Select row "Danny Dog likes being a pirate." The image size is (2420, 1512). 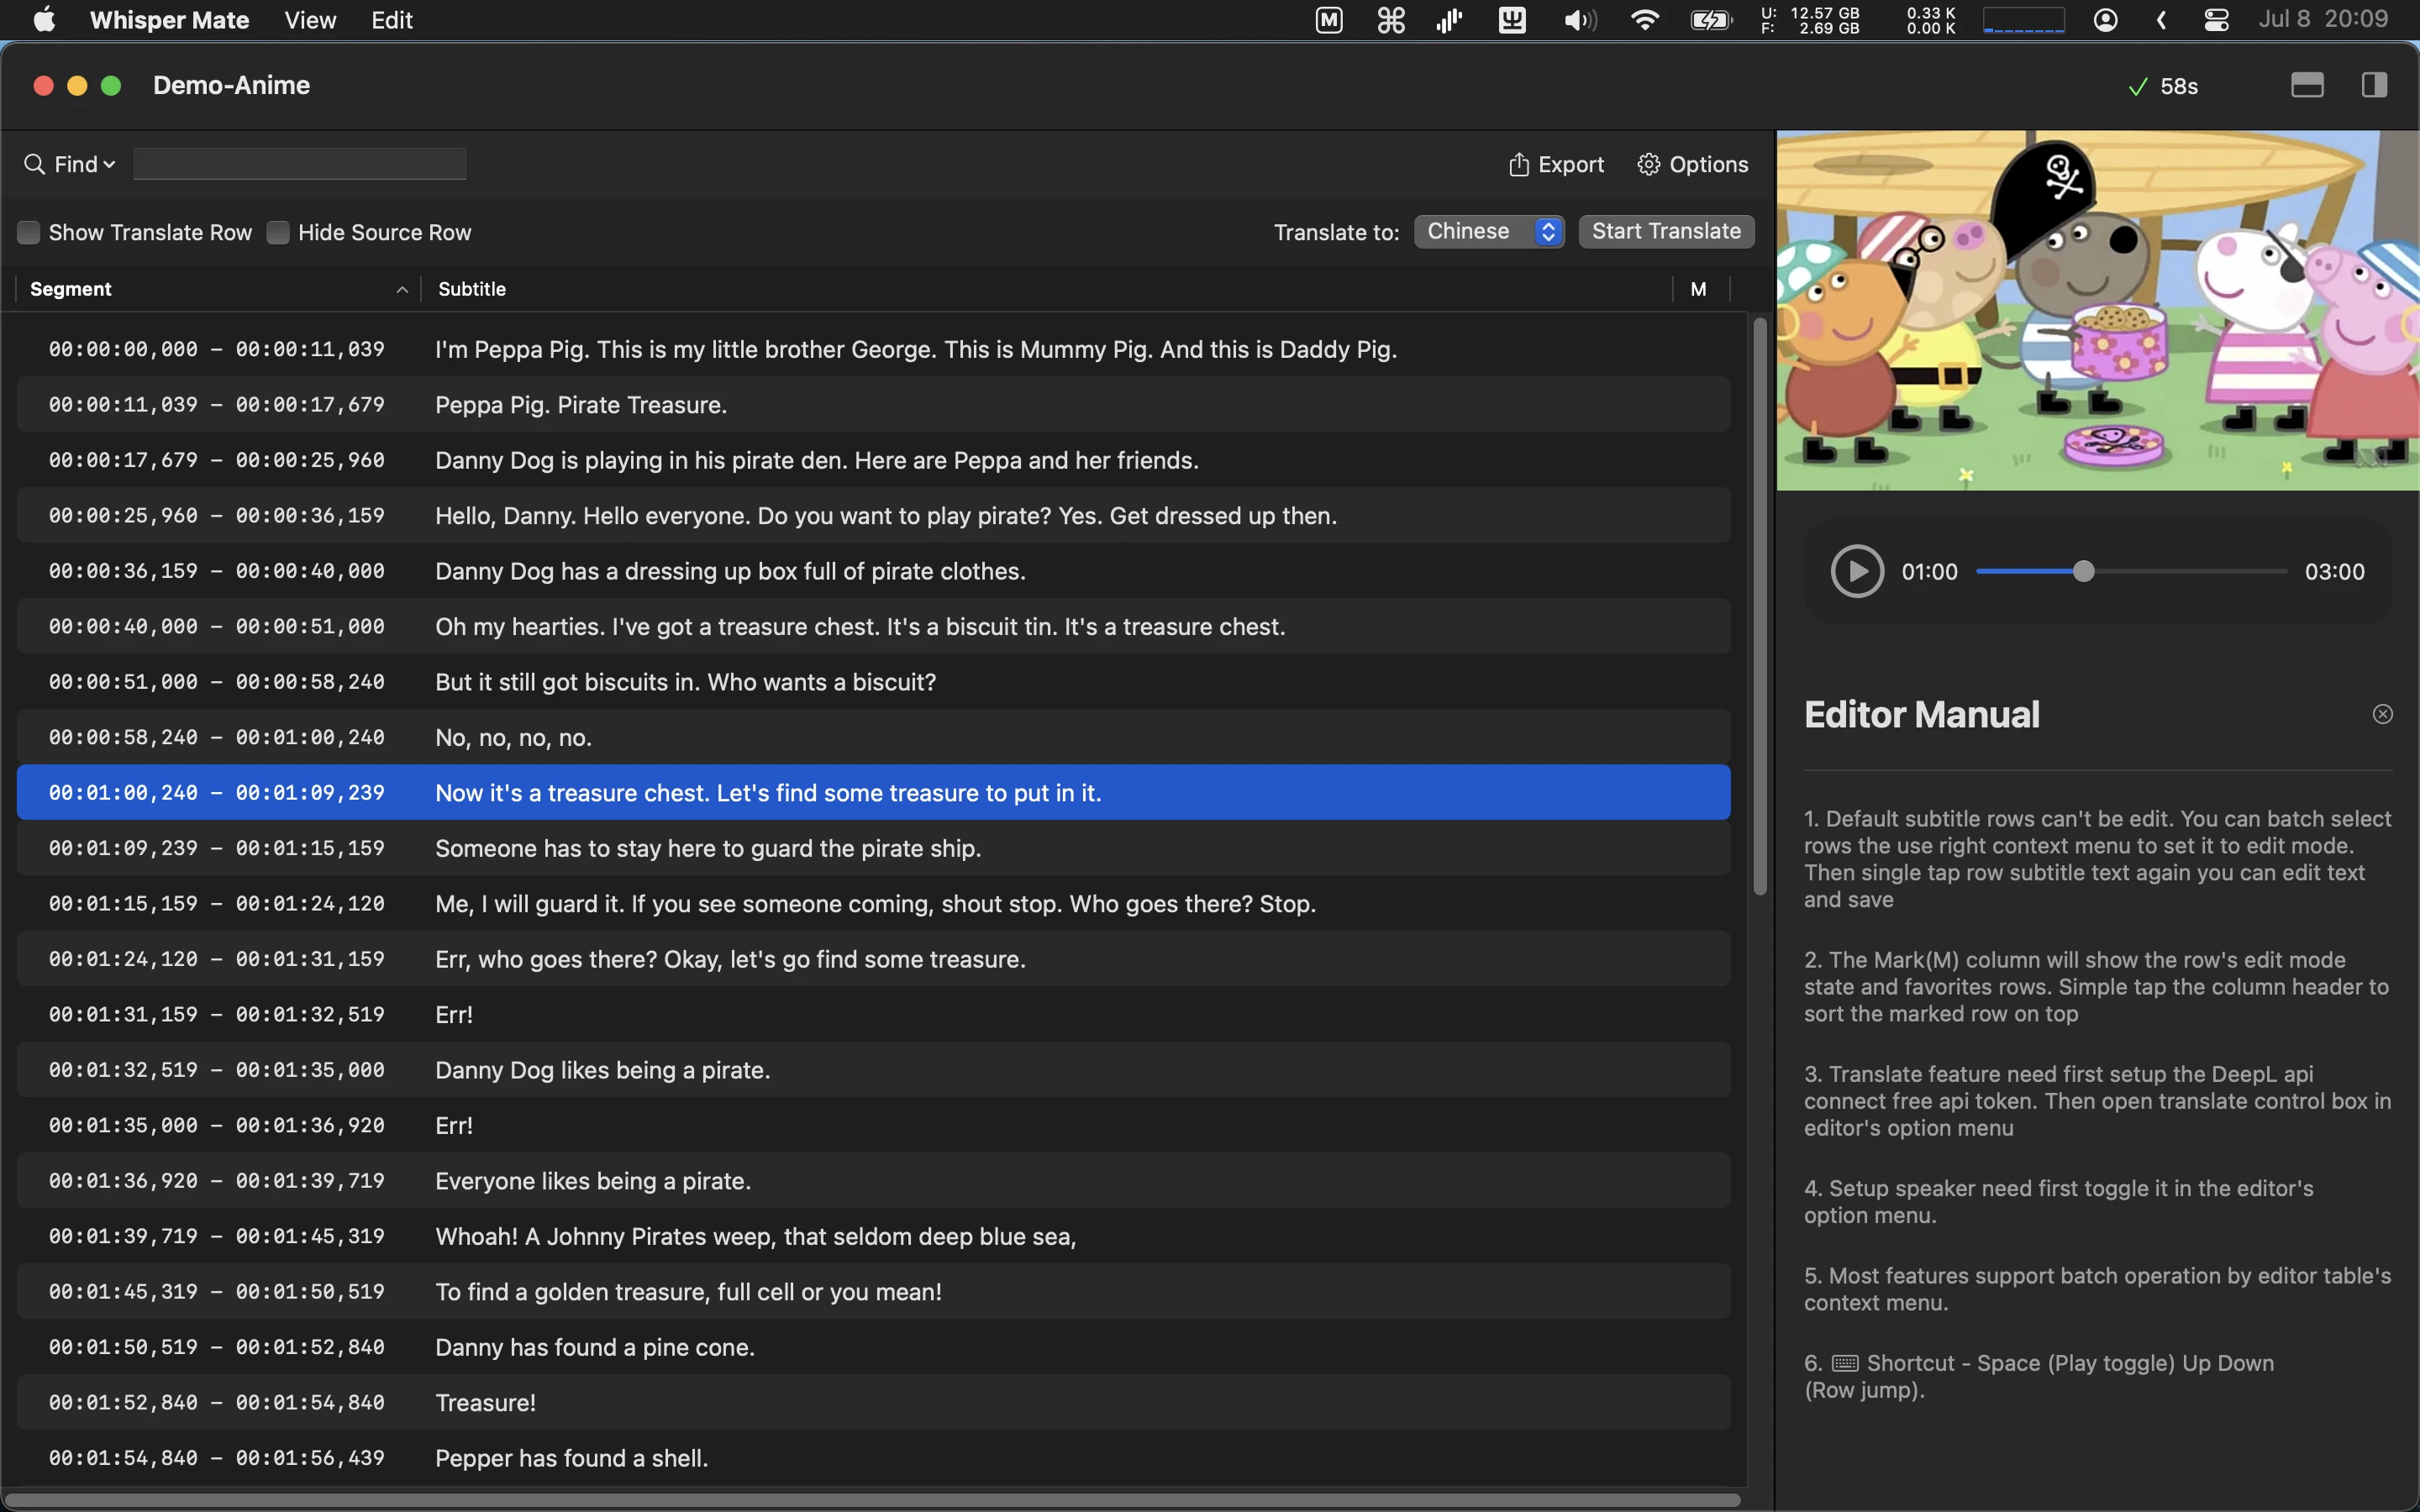[873, 1070]
